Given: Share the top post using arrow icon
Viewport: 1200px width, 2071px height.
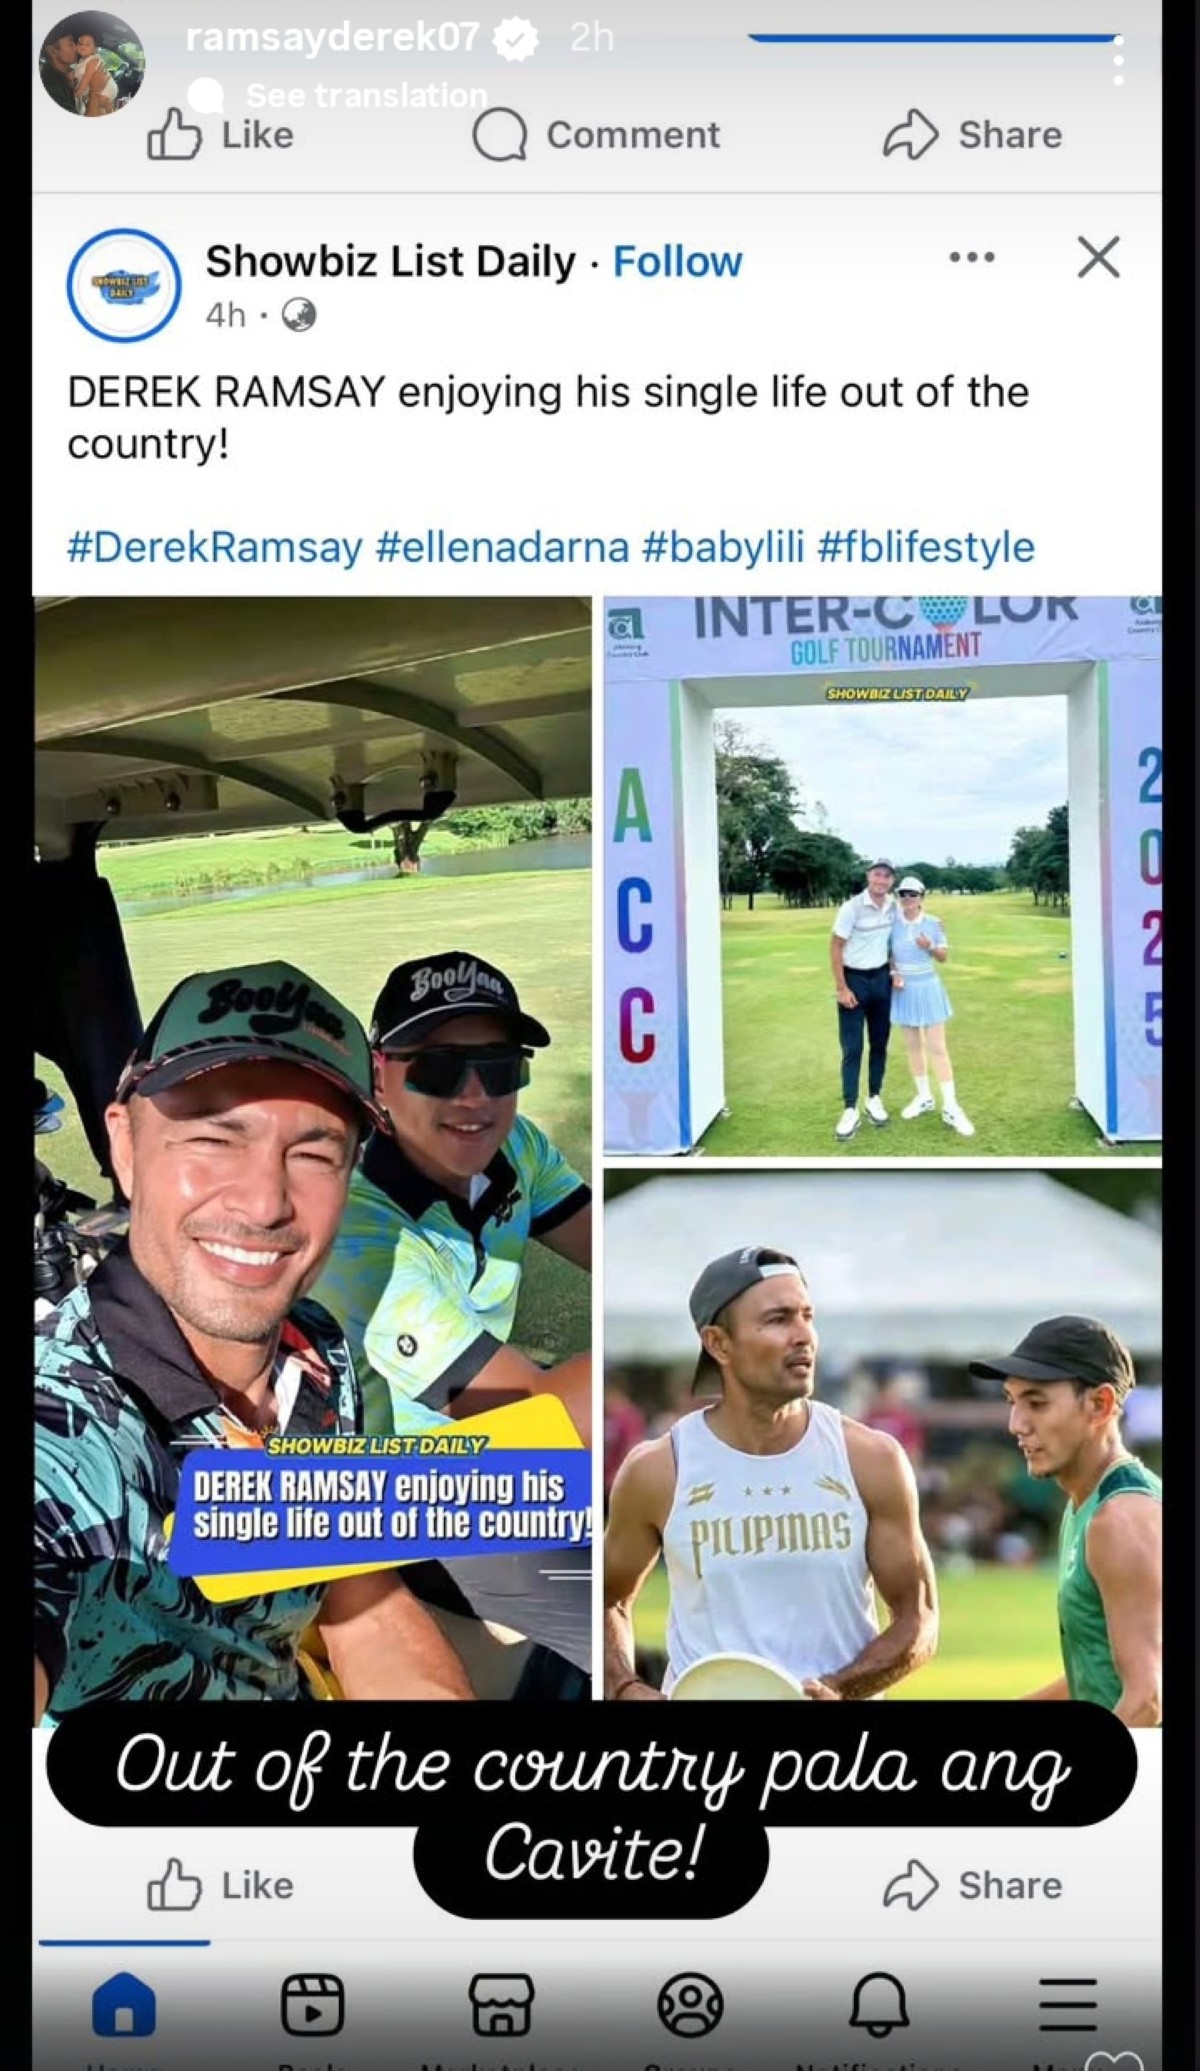Looking at the screenshot, I should (972, 135).
